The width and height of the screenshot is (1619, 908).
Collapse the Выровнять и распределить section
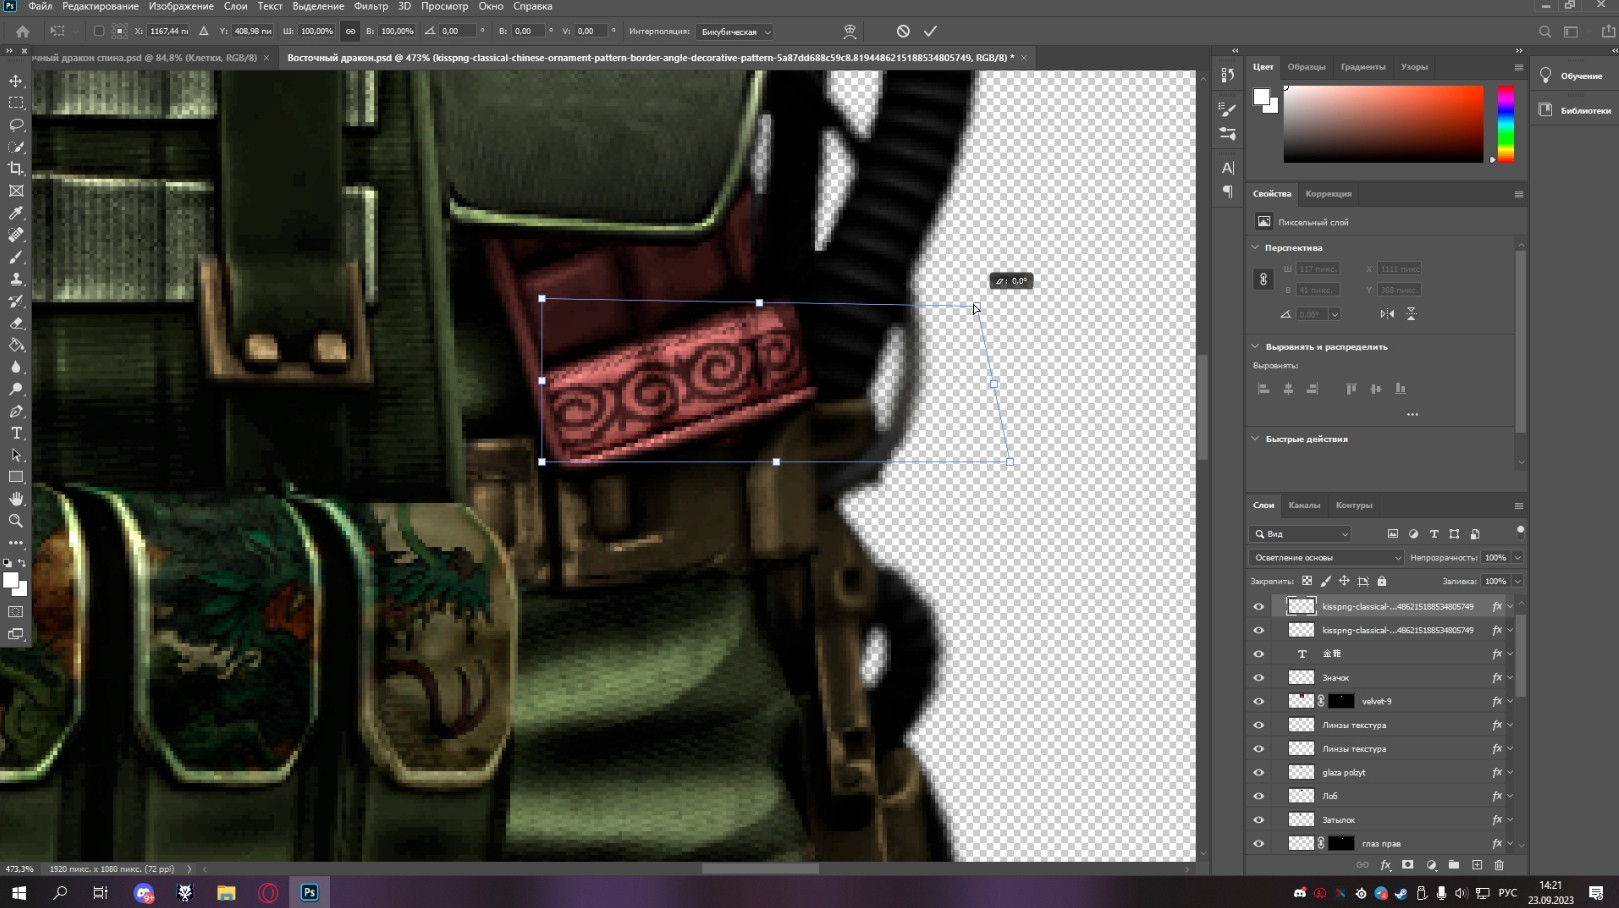[x=1255, y=347]
